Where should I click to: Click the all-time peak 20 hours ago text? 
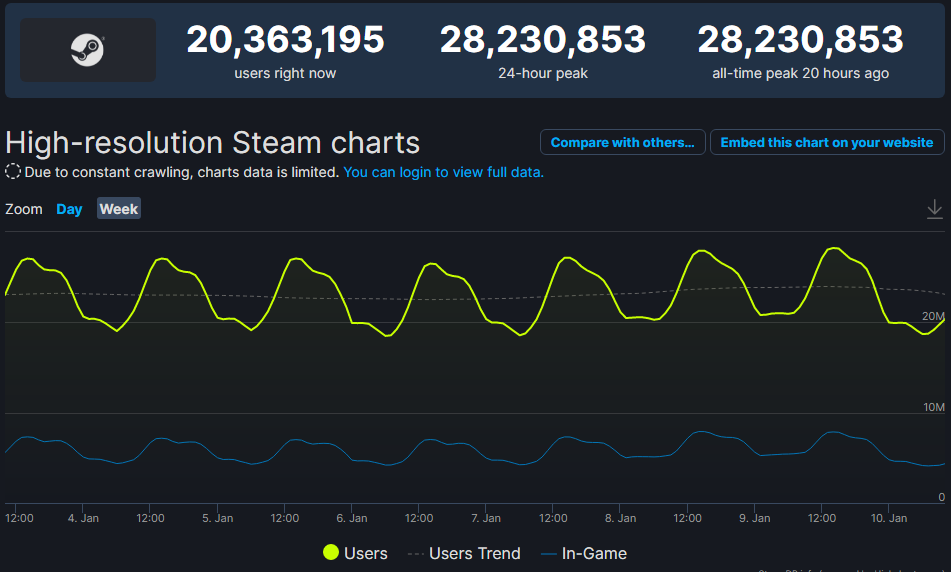(801, 73)
